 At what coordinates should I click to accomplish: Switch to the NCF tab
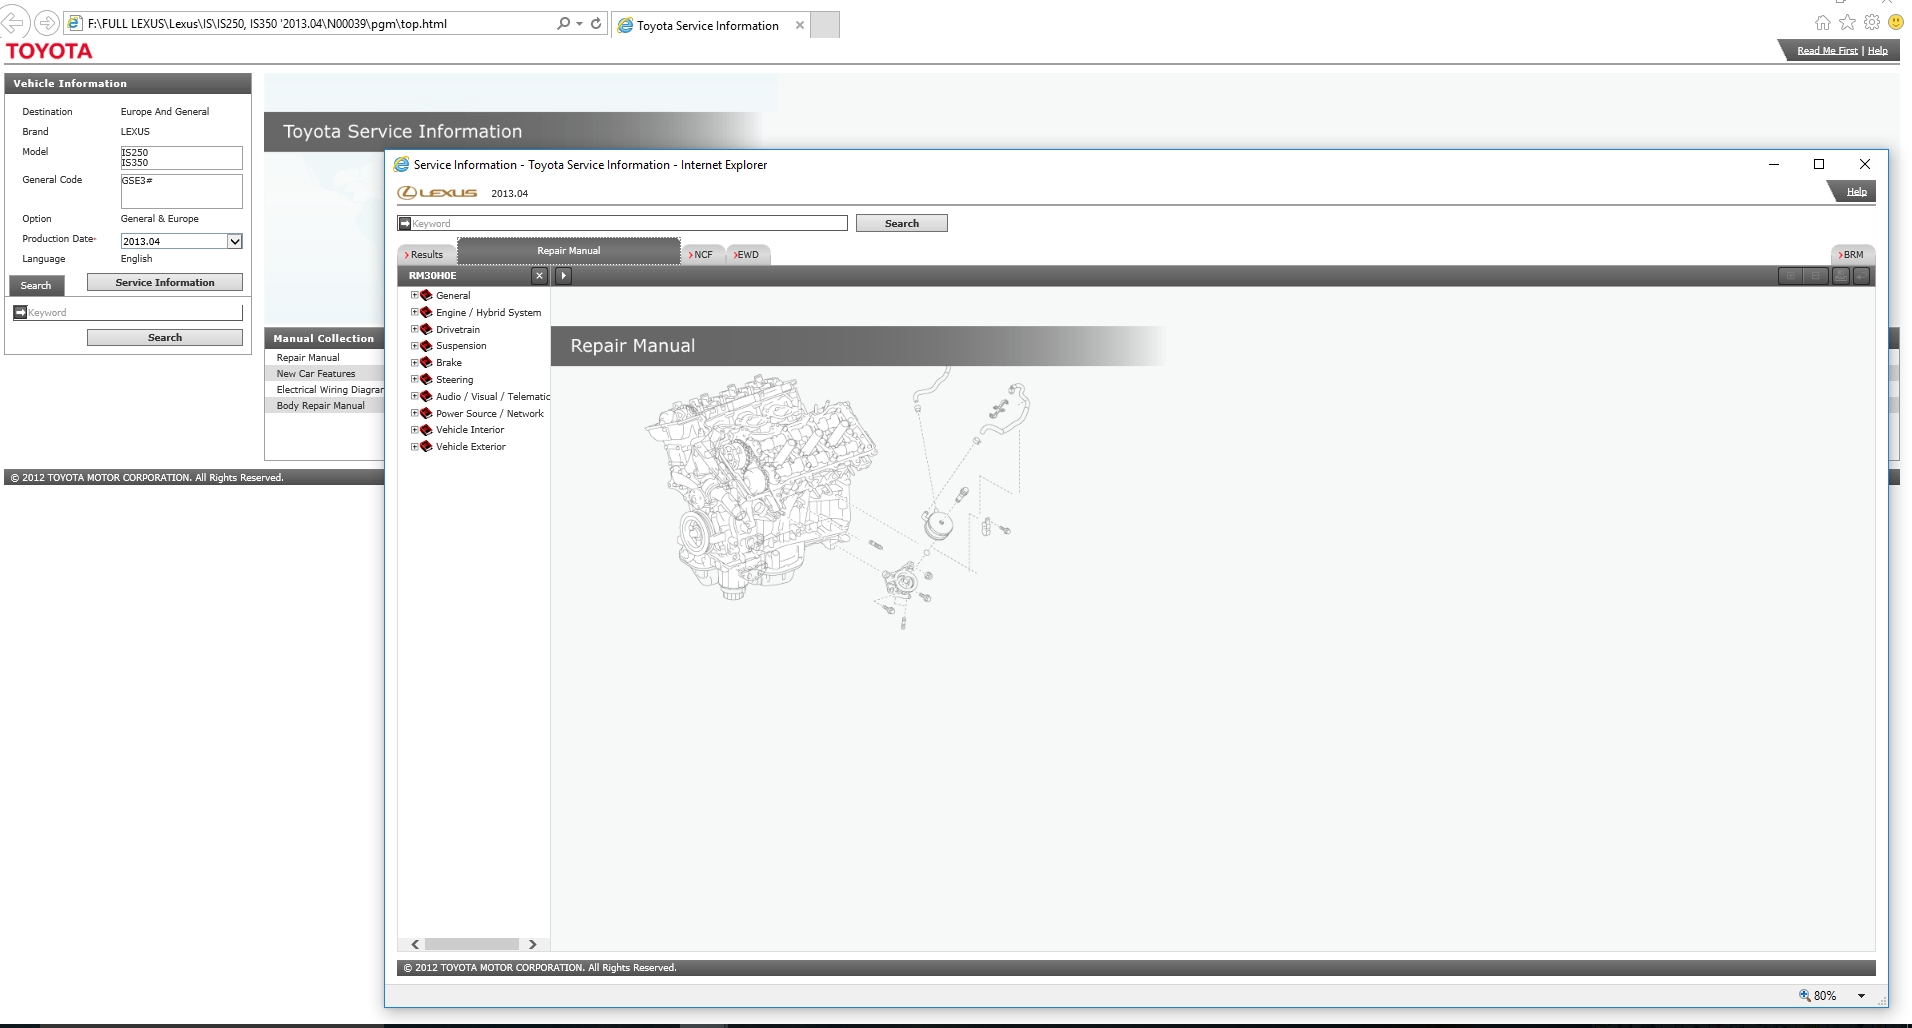coord(702,255)
